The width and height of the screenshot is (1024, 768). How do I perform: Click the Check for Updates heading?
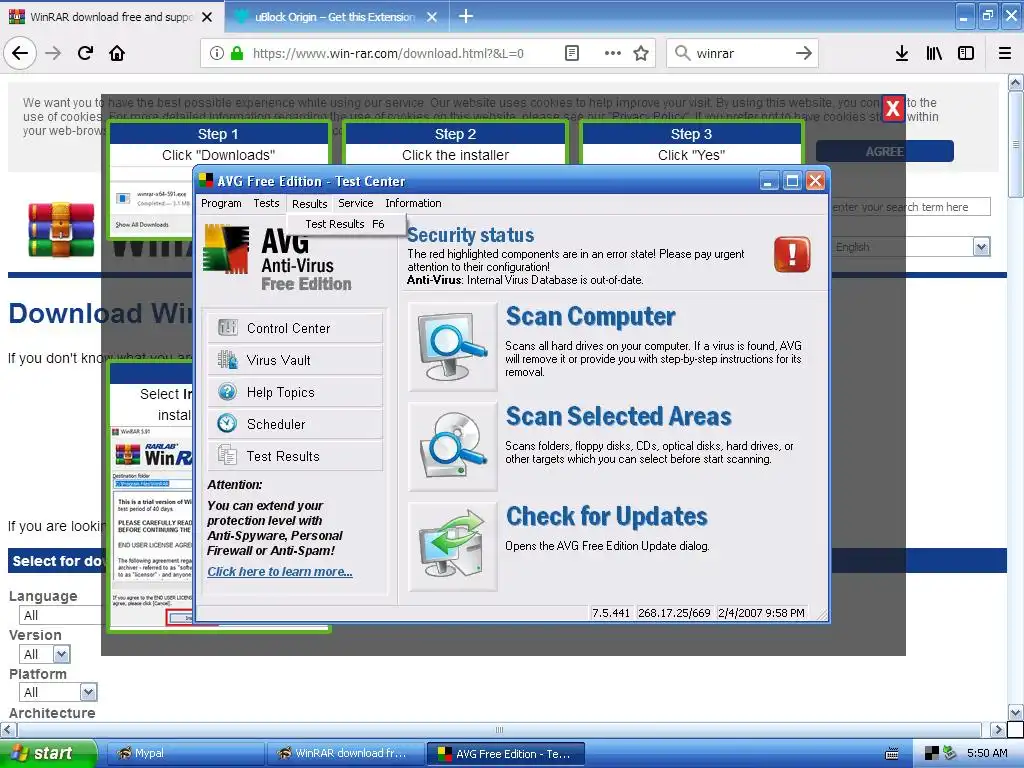coord(607,517)
